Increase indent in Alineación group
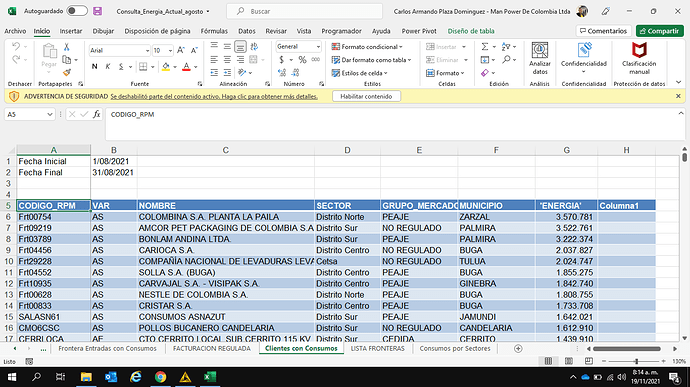 [227, 73]
